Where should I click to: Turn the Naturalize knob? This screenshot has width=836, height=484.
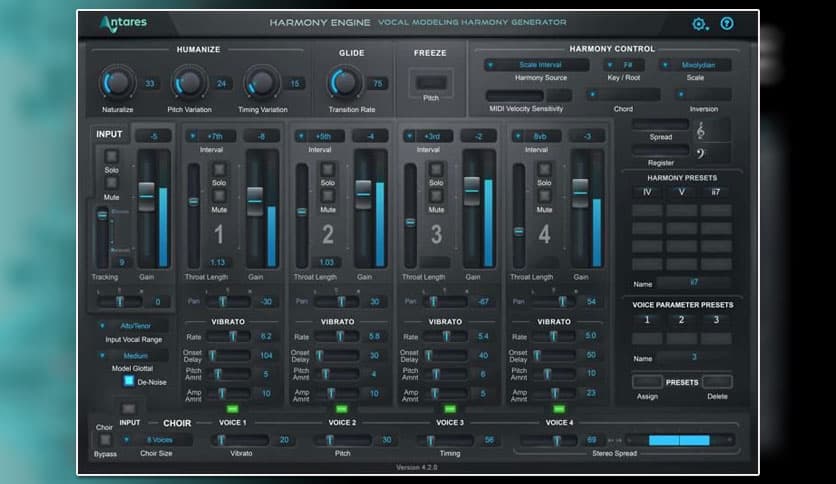pos(117,83)
